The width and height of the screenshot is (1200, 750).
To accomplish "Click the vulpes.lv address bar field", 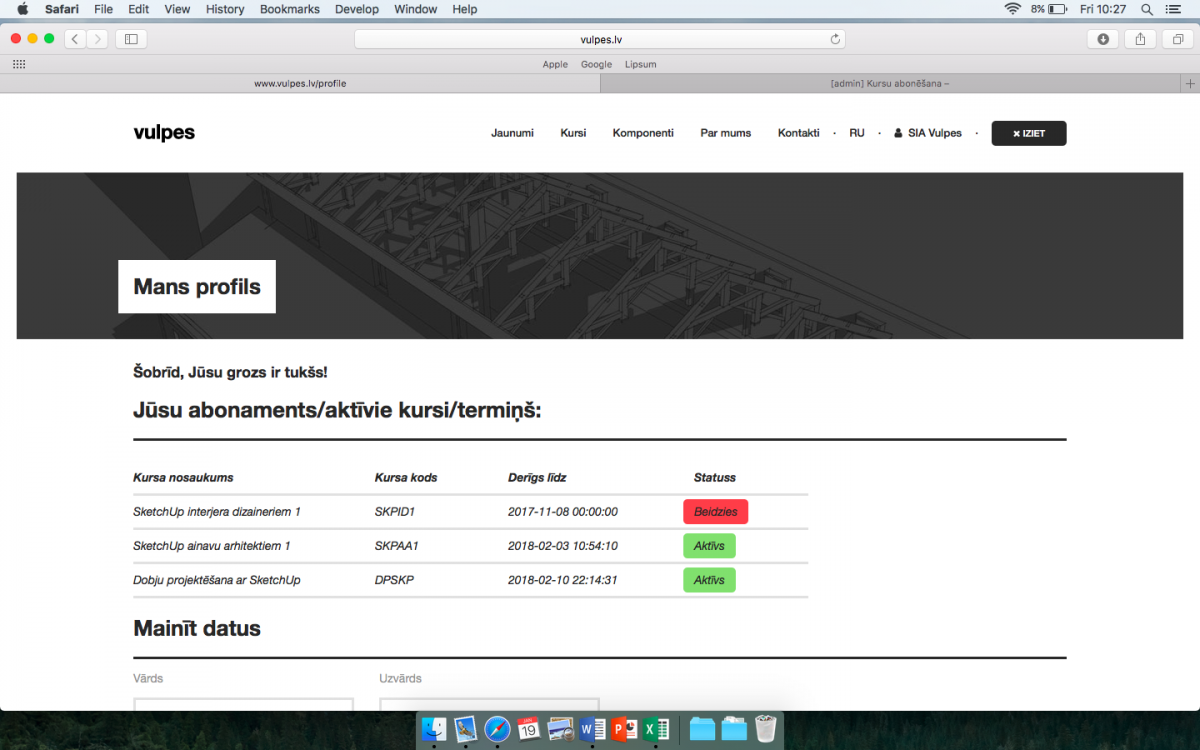I will click(600, 39).
